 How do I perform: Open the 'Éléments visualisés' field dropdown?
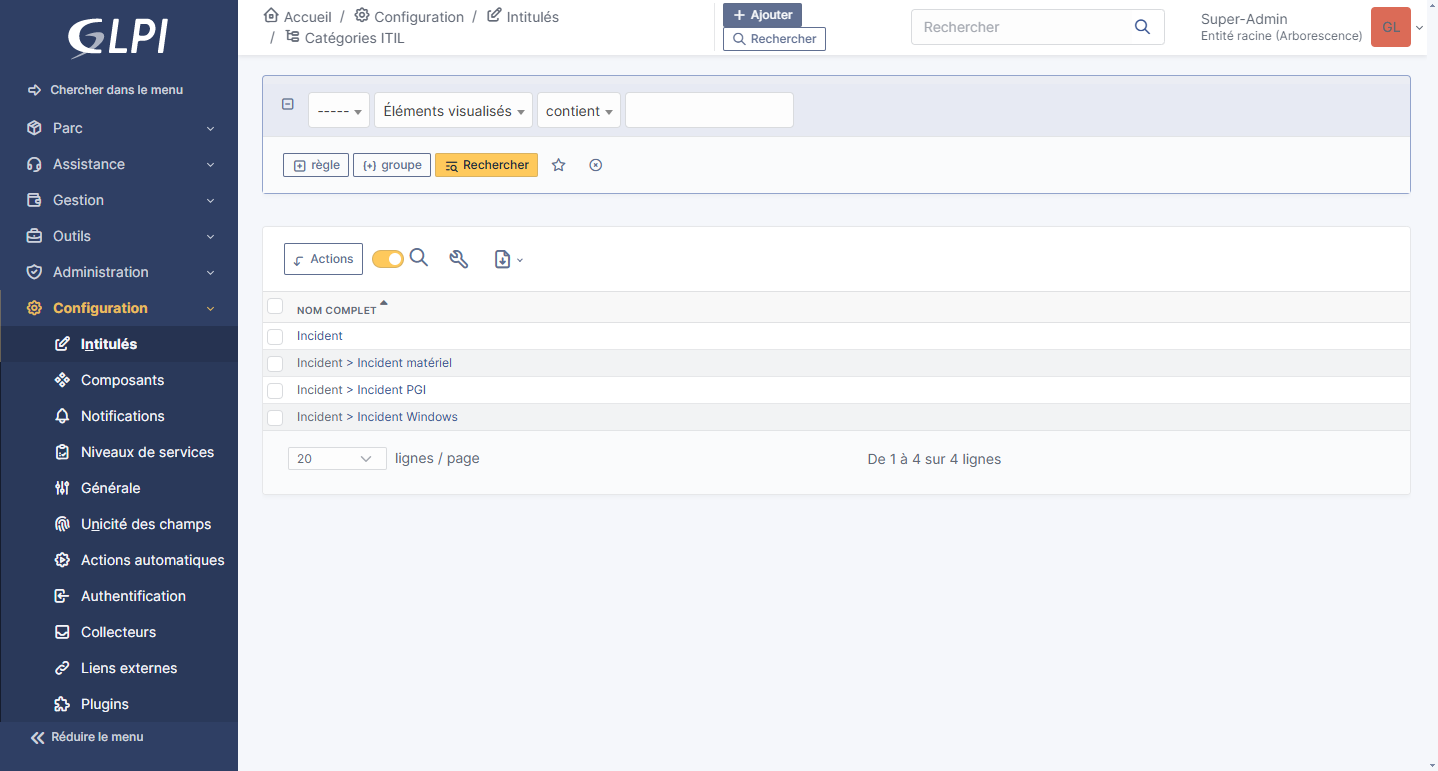coord(454,111)
